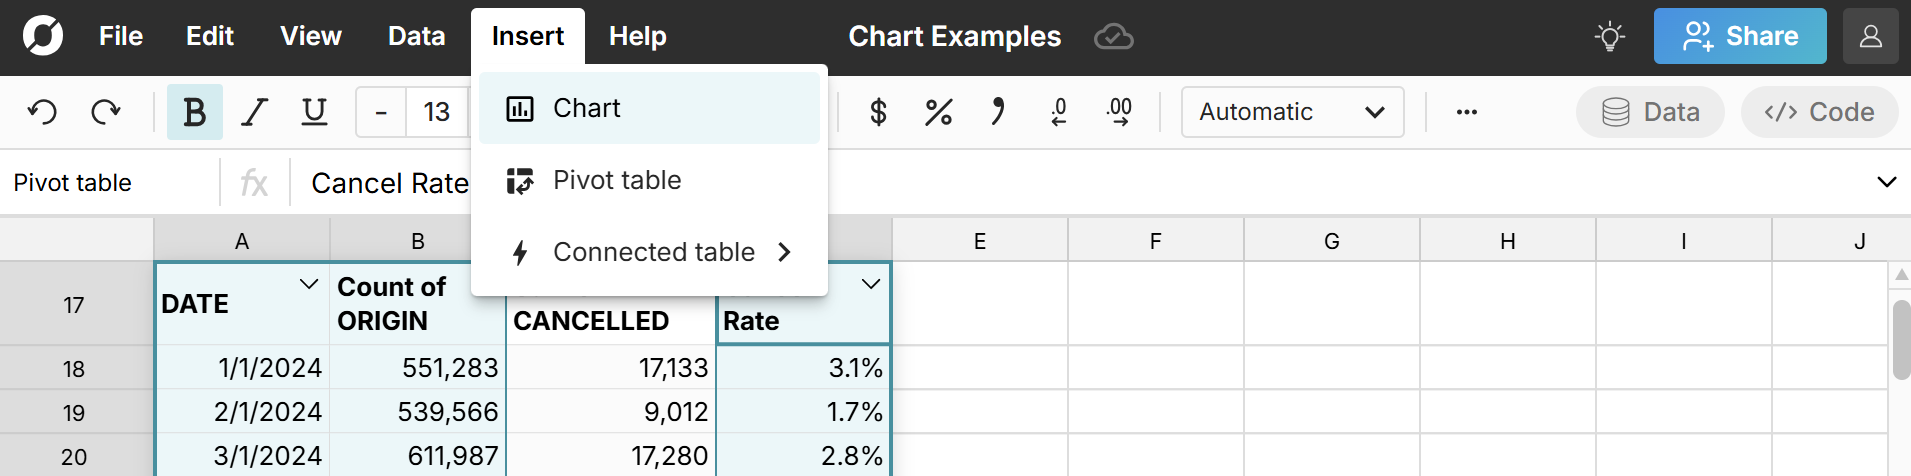Toggle underline formatting
1911x476 pixels.
coord(314,112)
